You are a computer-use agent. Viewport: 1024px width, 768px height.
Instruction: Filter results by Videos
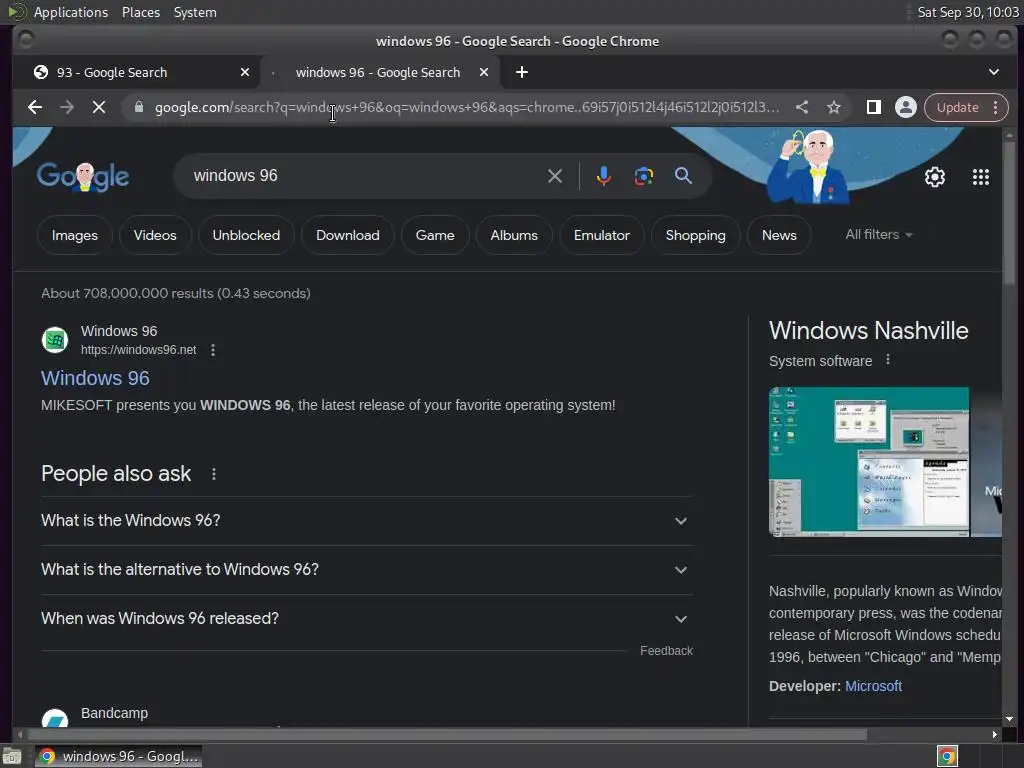click(155, 235)
